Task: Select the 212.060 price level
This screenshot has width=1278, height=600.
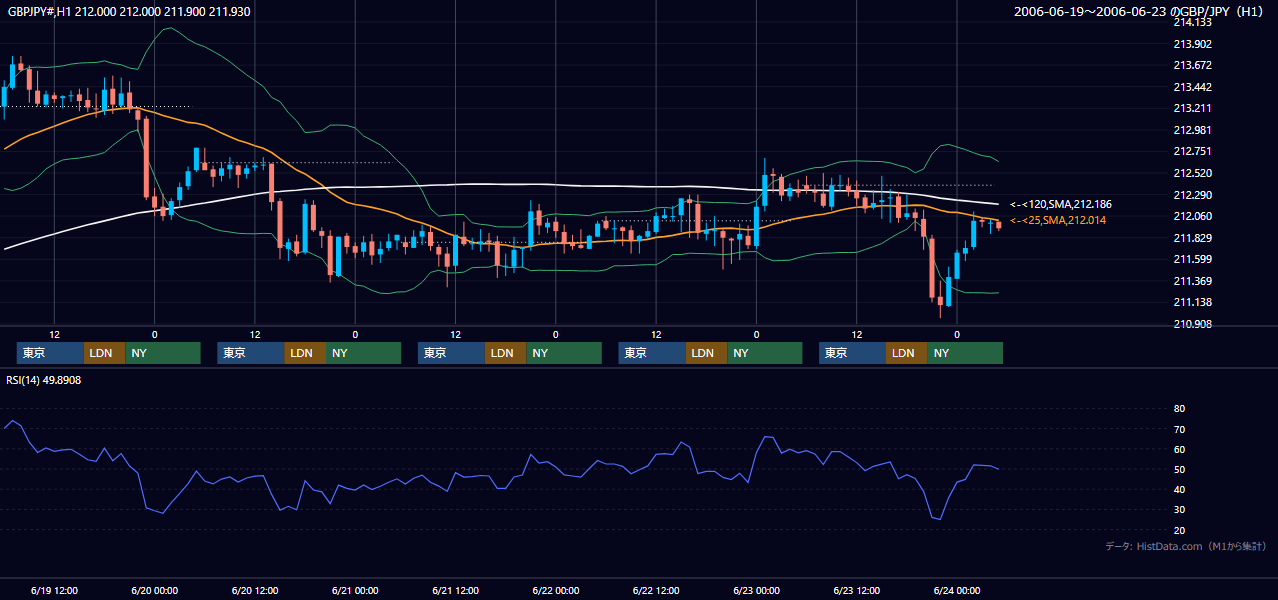Action: tap(1192, 216)
